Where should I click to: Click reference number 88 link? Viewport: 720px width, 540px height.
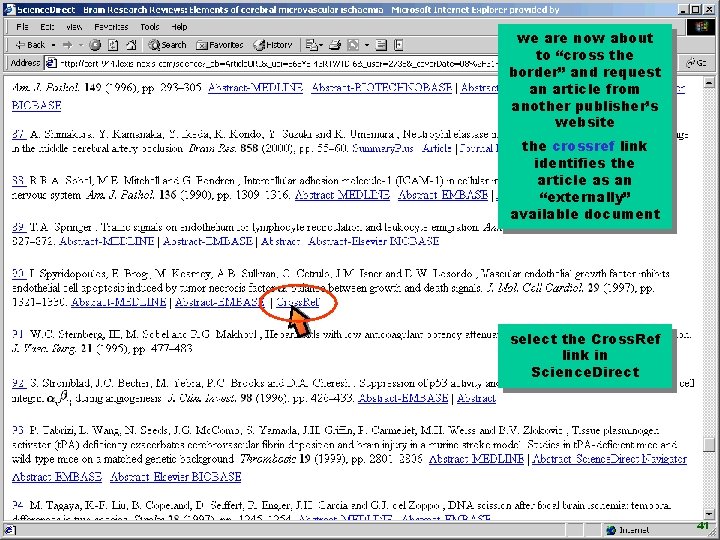19,180
